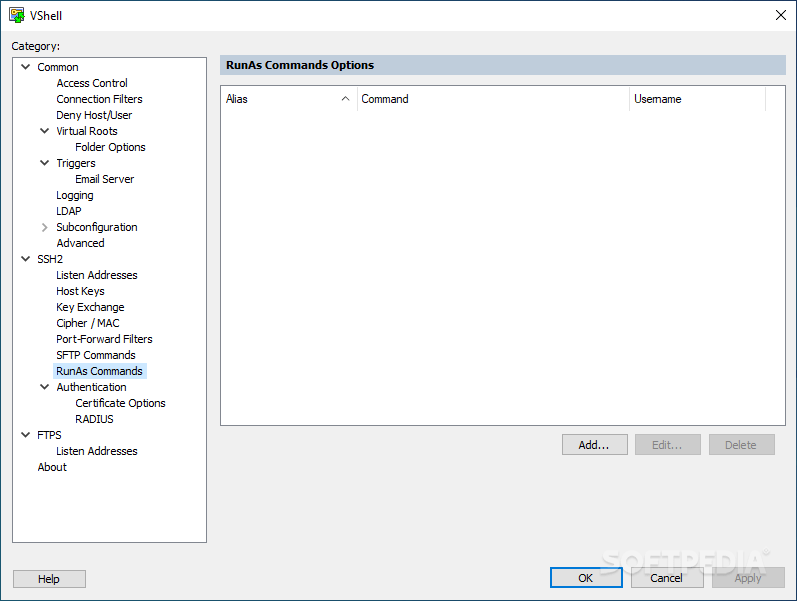
Task: Open Key Exchange settings
Action: tap(90, 308)
